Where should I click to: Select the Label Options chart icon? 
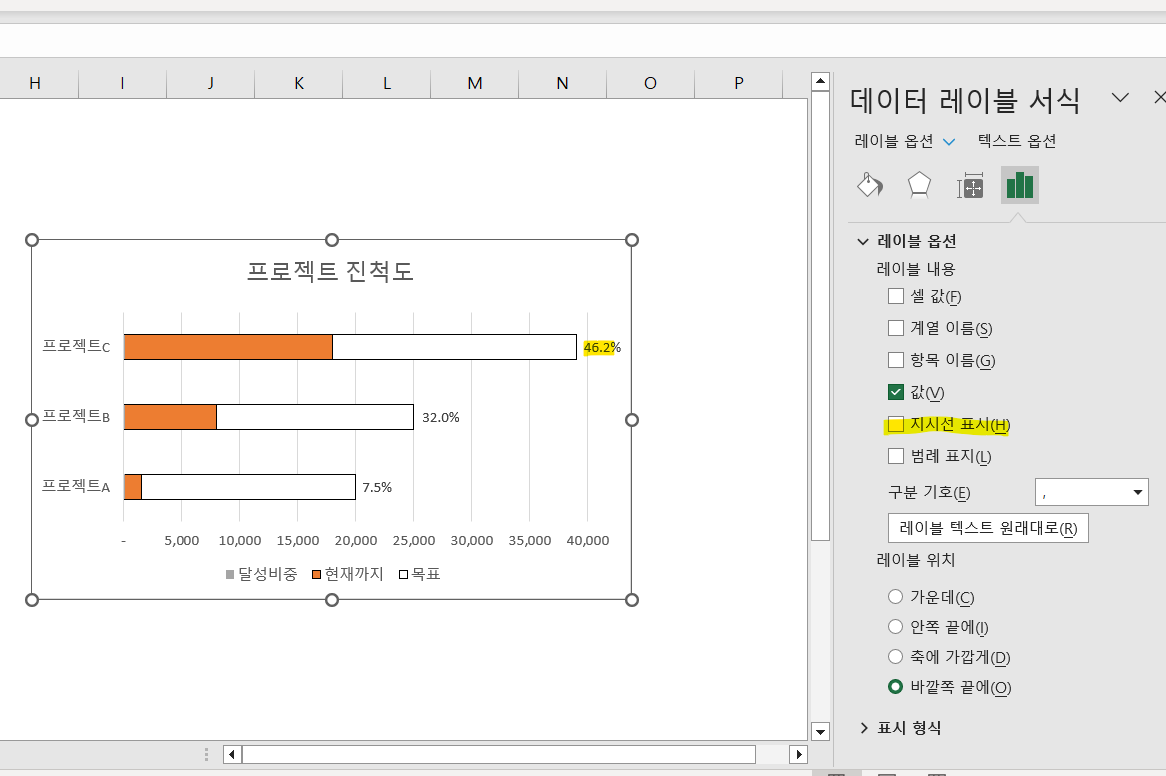coord(1019,185)
